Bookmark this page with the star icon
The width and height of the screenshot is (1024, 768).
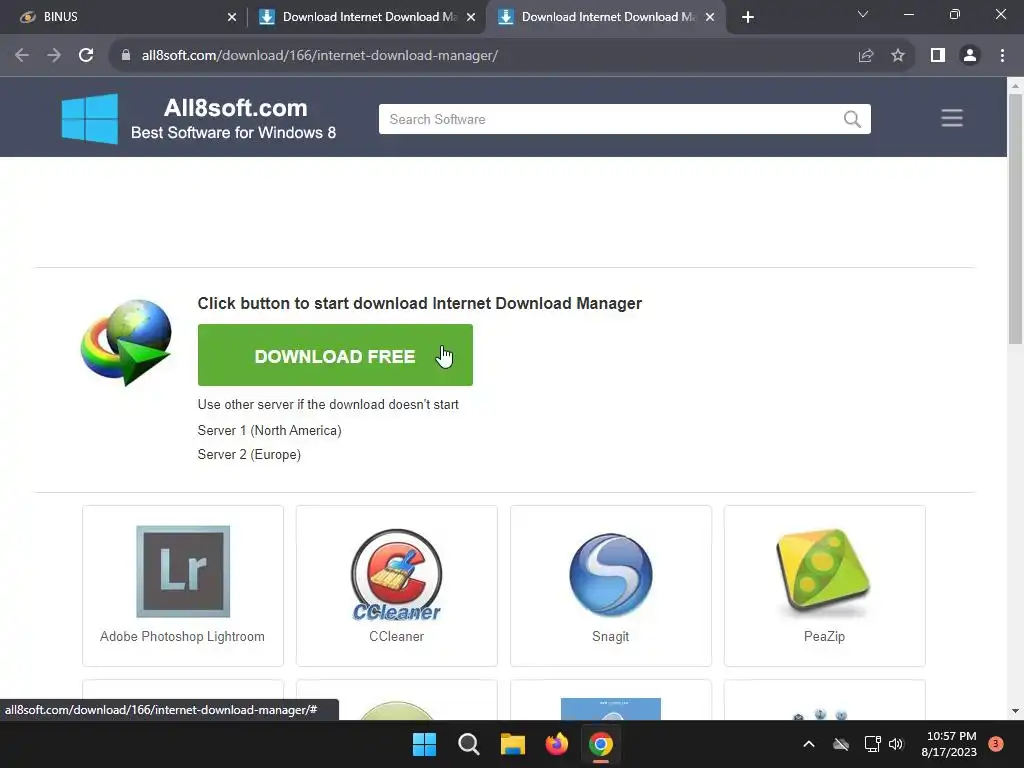tap(898, 56)
